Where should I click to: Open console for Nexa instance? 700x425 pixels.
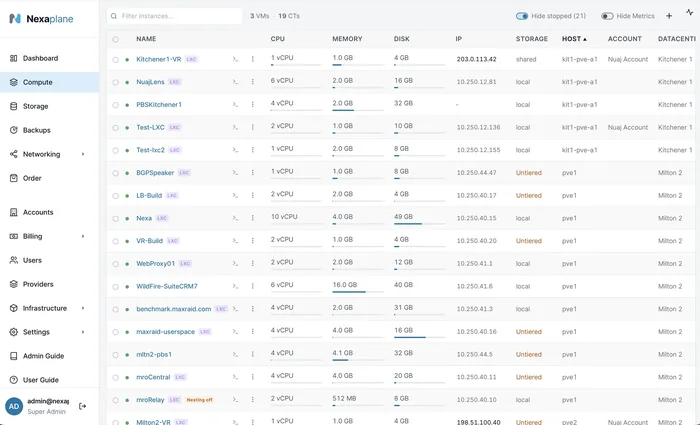click(x=235, y=218)
